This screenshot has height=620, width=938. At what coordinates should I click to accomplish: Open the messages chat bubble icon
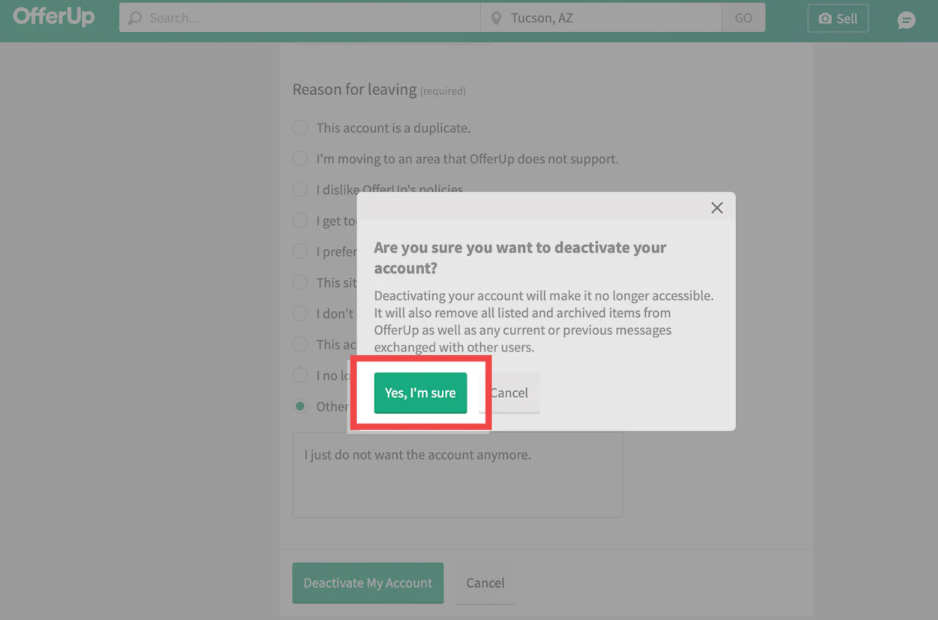(906, 20)
